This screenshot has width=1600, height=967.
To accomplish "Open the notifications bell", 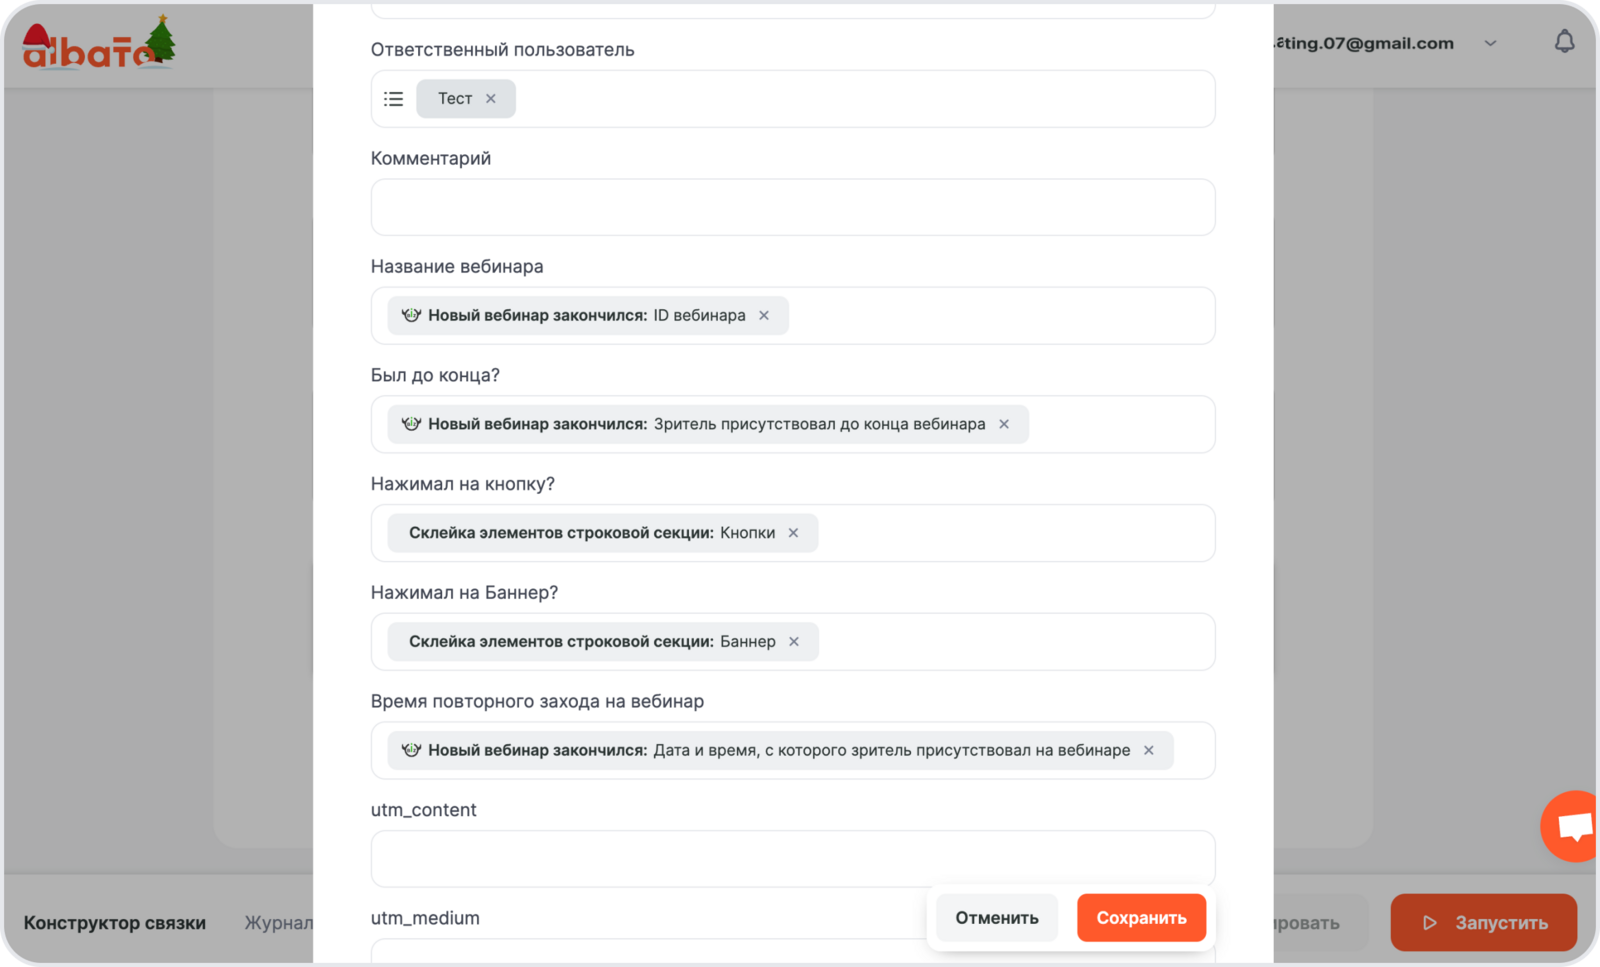I will tap(1564, 42).
